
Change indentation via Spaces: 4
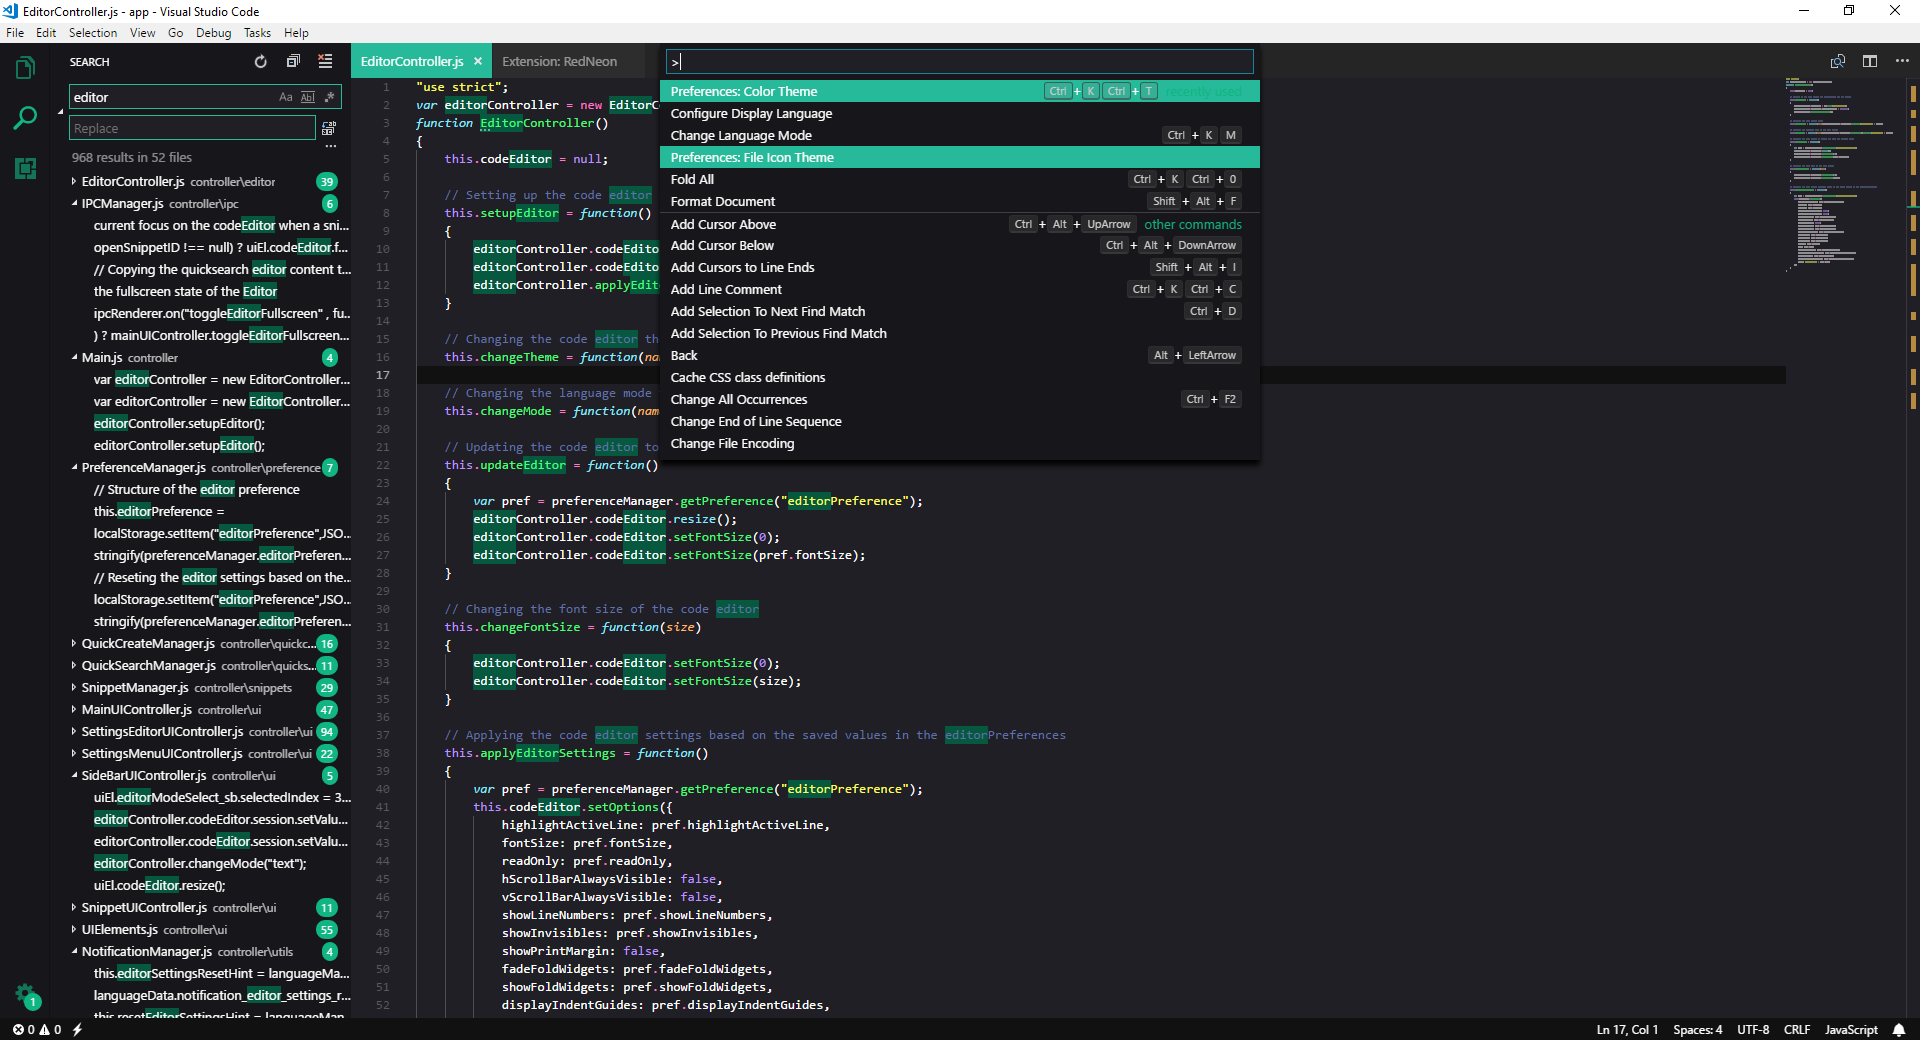point(1697,1029)
